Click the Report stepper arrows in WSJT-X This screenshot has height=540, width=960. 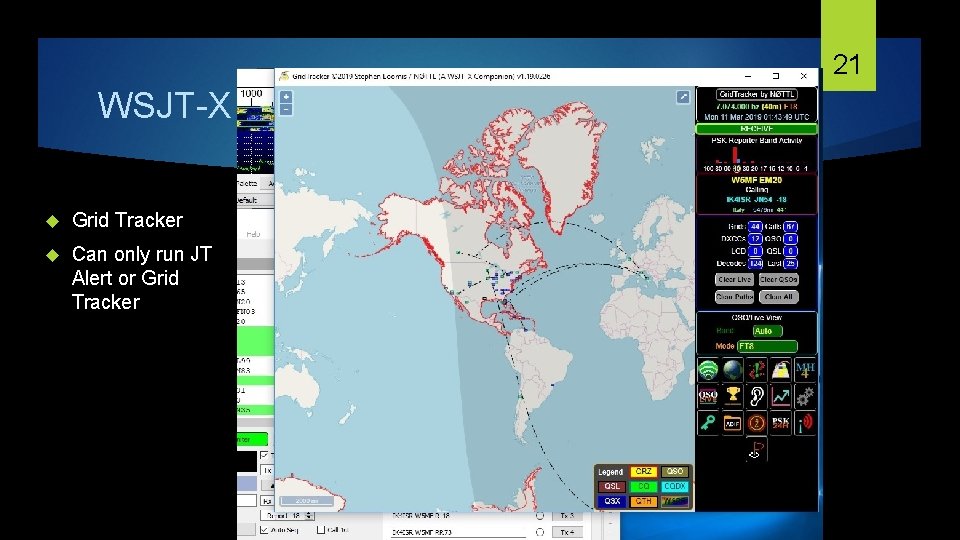point(309,516)
